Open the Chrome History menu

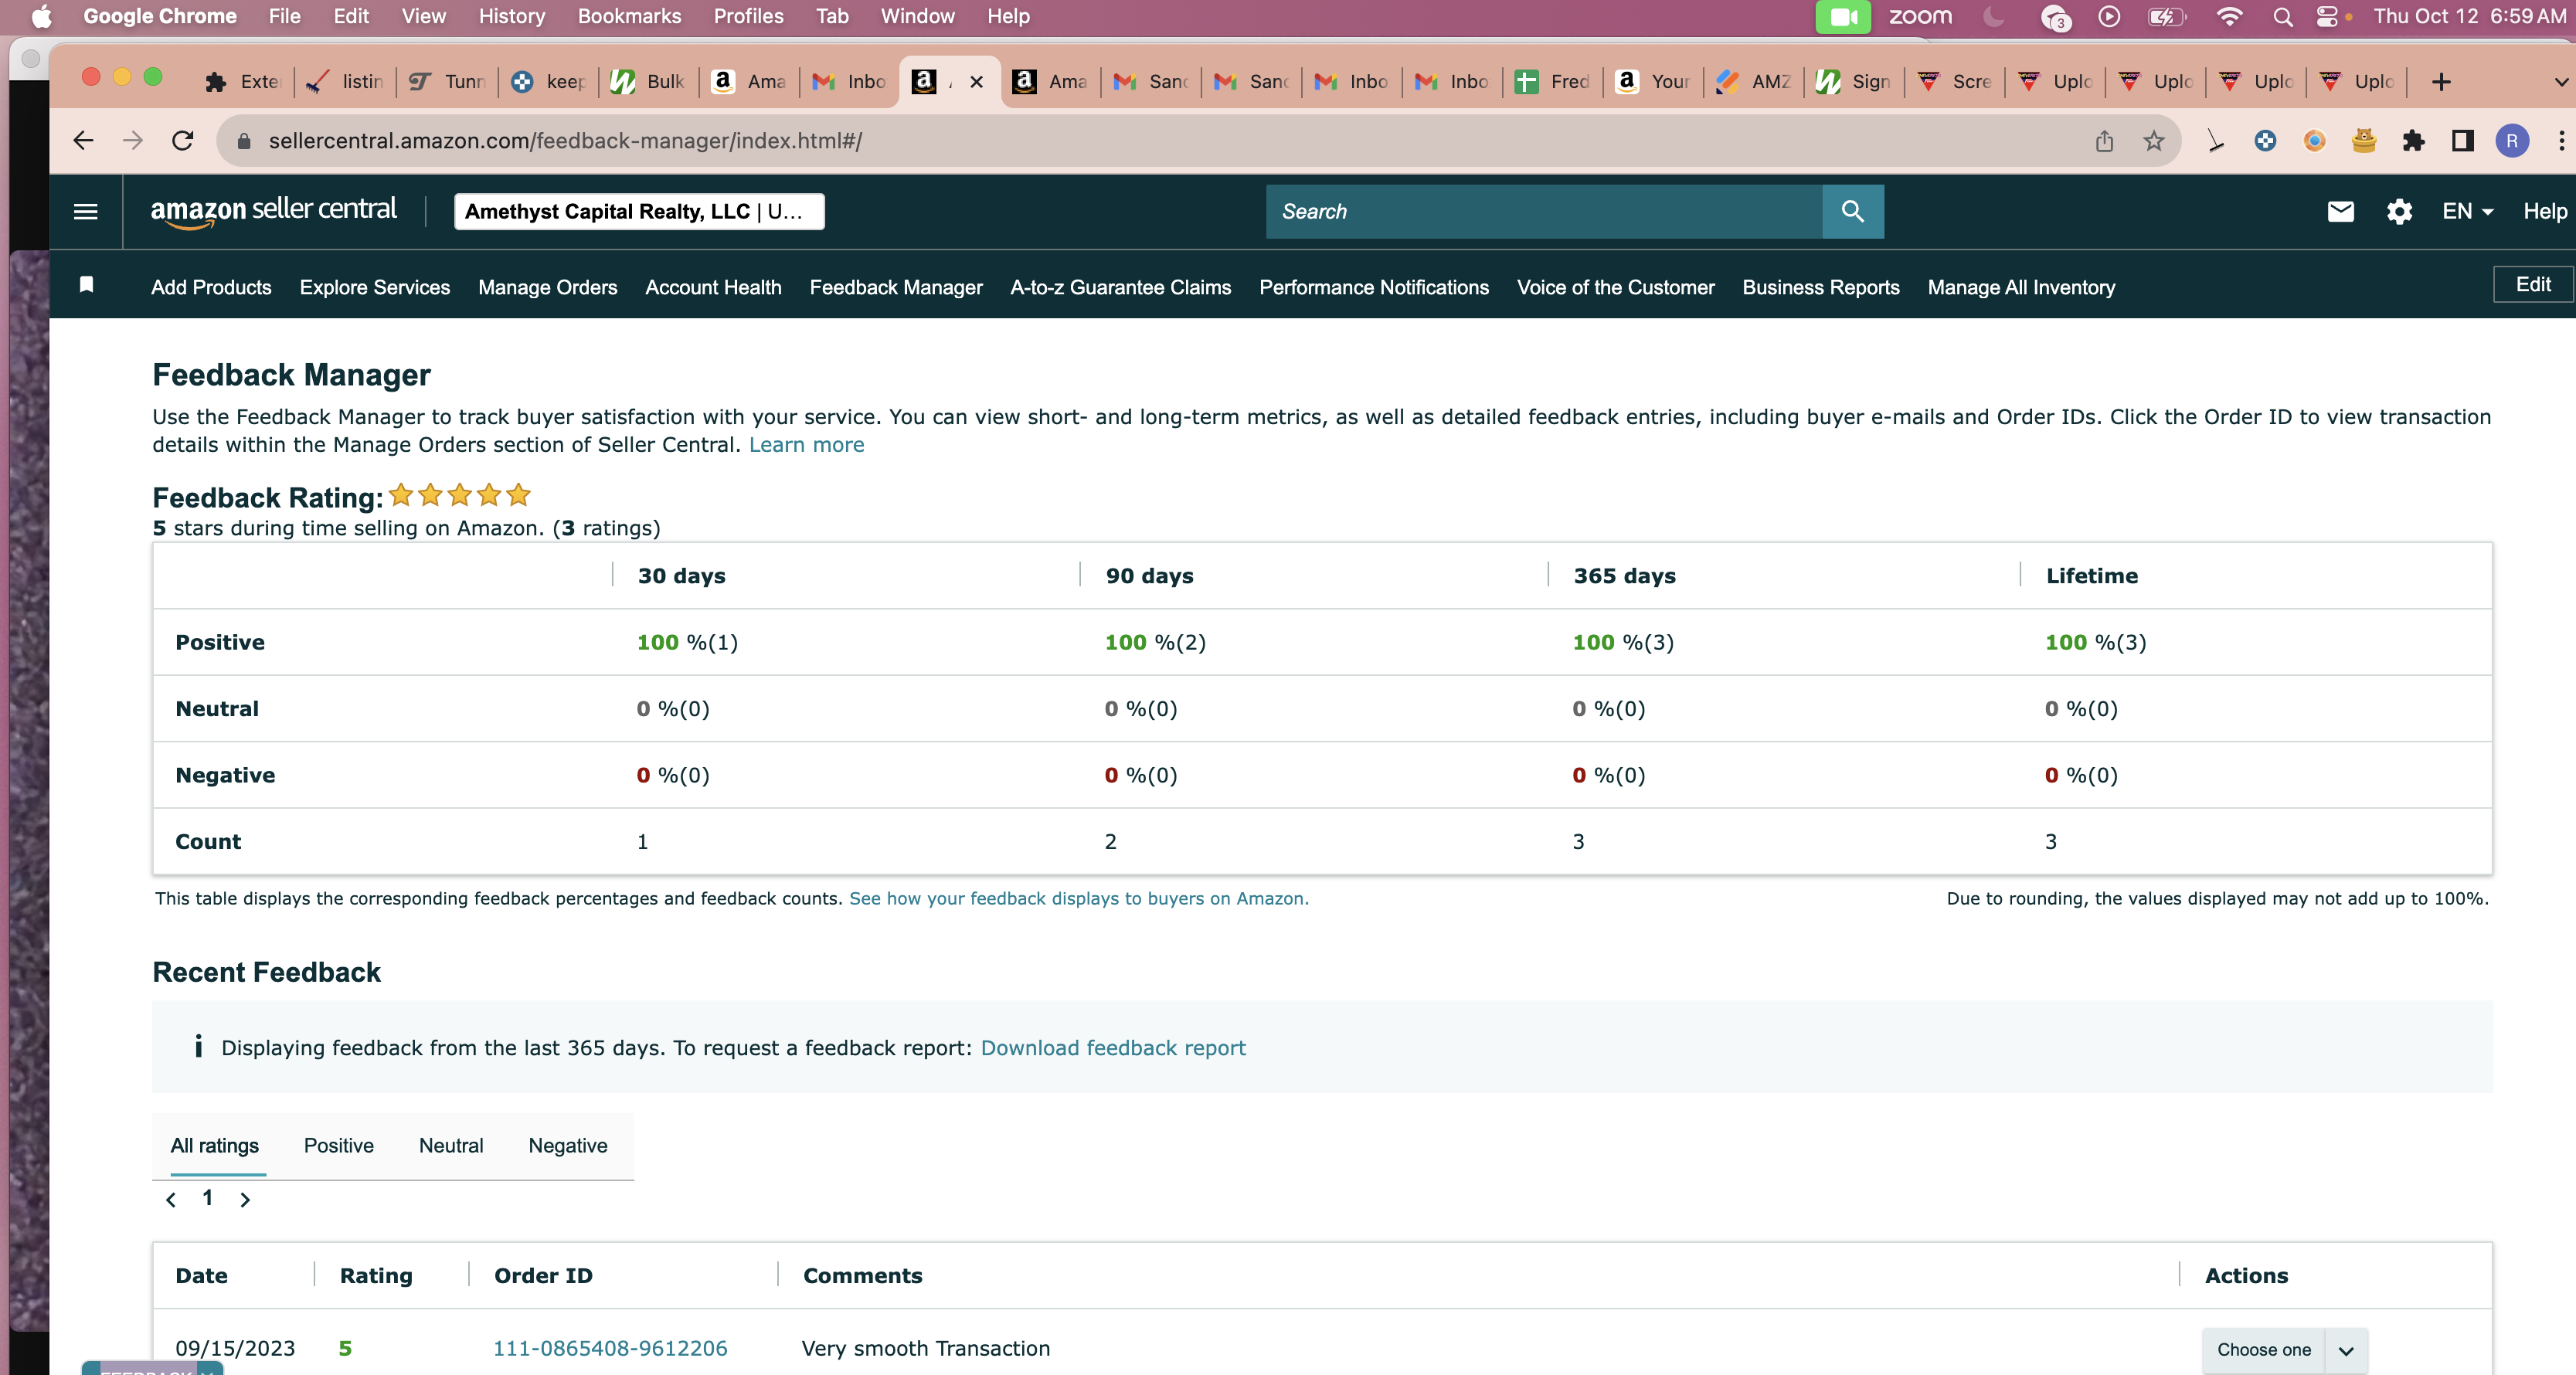(512, 17)
